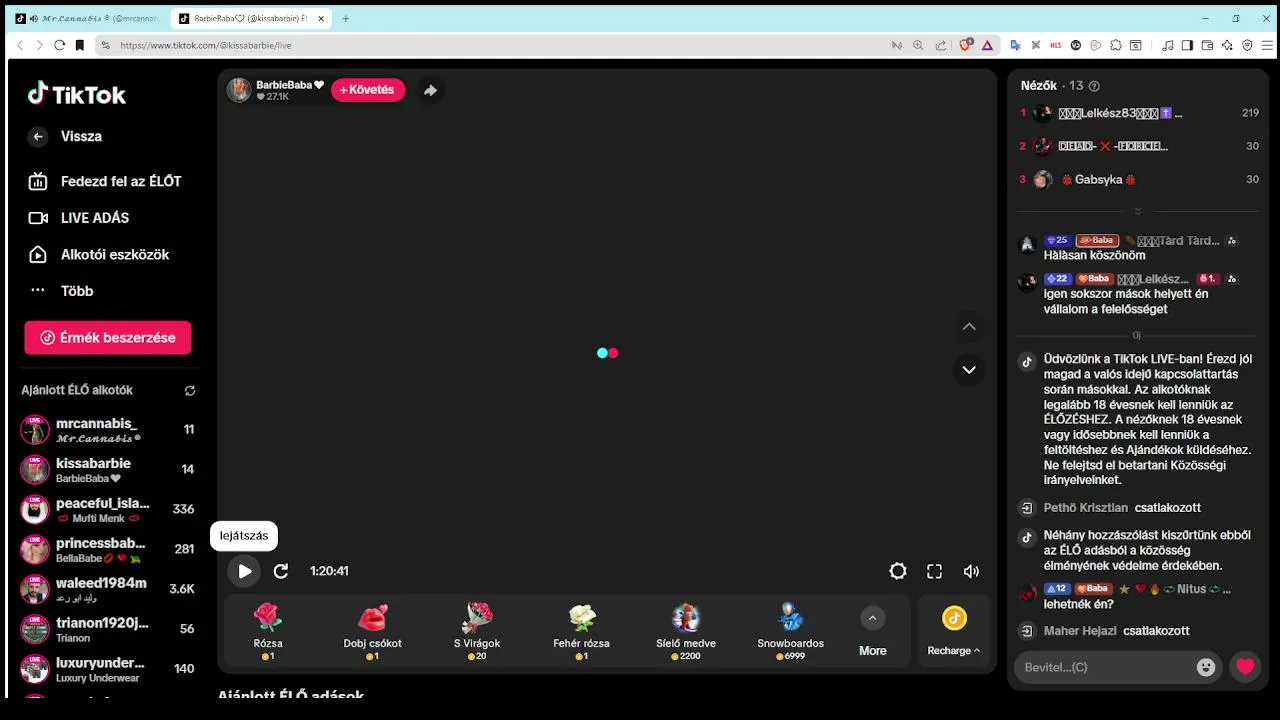This screenshot has width=1280, height=720.
Task: Refresh the Ajánlott ÉLŐ alkotók list
Action: click(190, 391)
